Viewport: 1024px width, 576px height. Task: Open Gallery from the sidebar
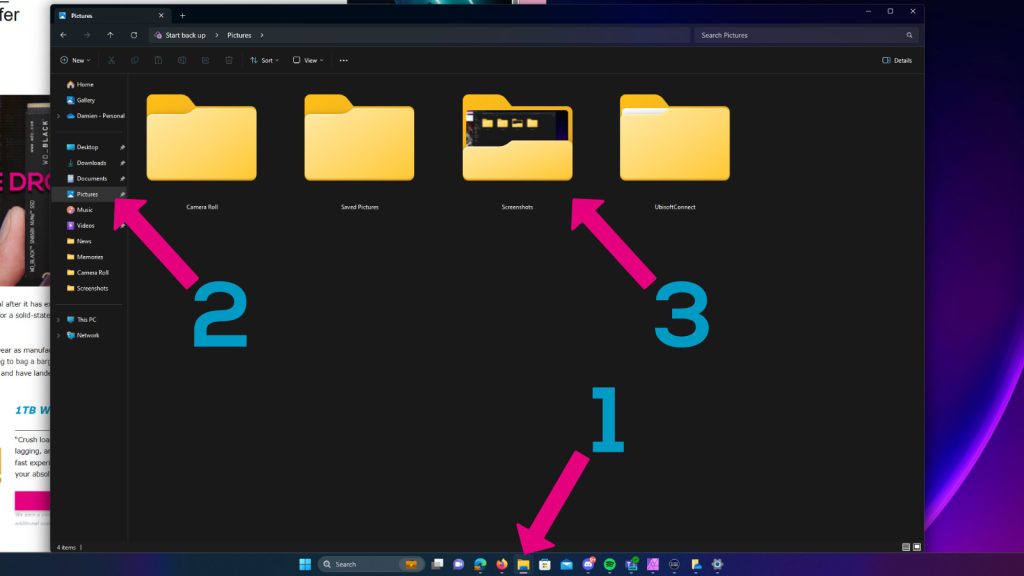tap(84, 99)
